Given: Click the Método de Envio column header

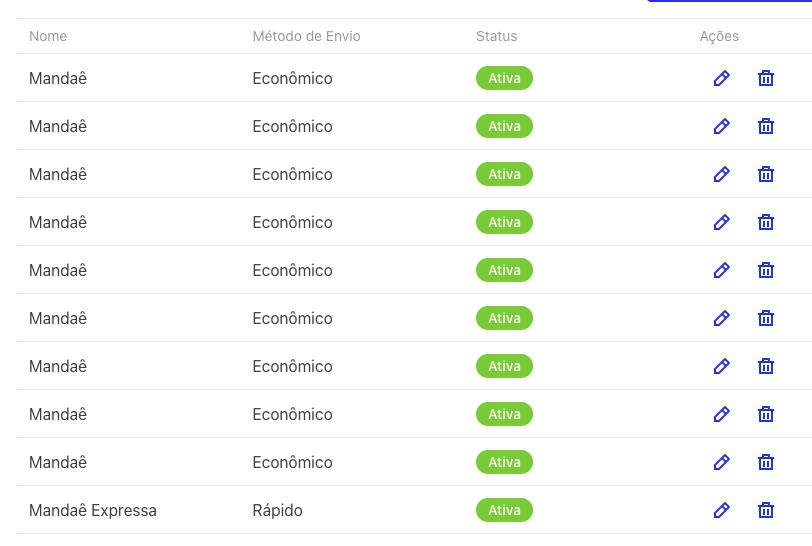Looking at the screenshot, I should coord(307,36).
